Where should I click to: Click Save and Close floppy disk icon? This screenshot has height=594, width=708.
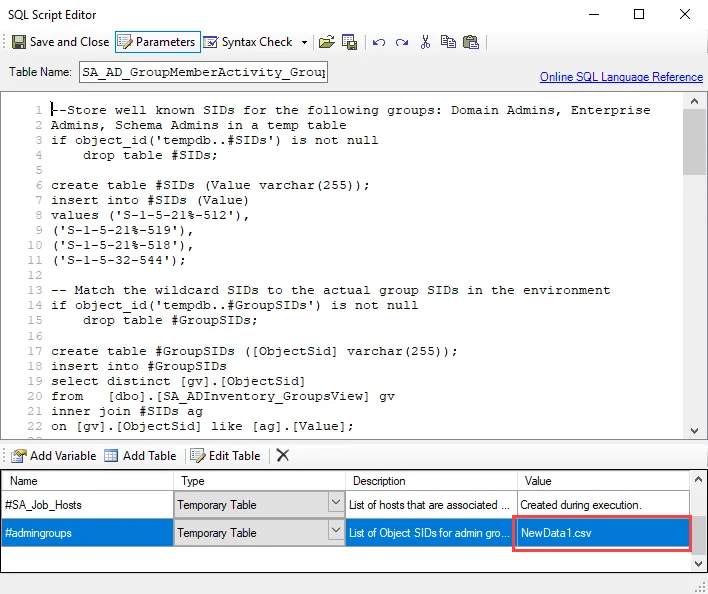coord(19,42)
